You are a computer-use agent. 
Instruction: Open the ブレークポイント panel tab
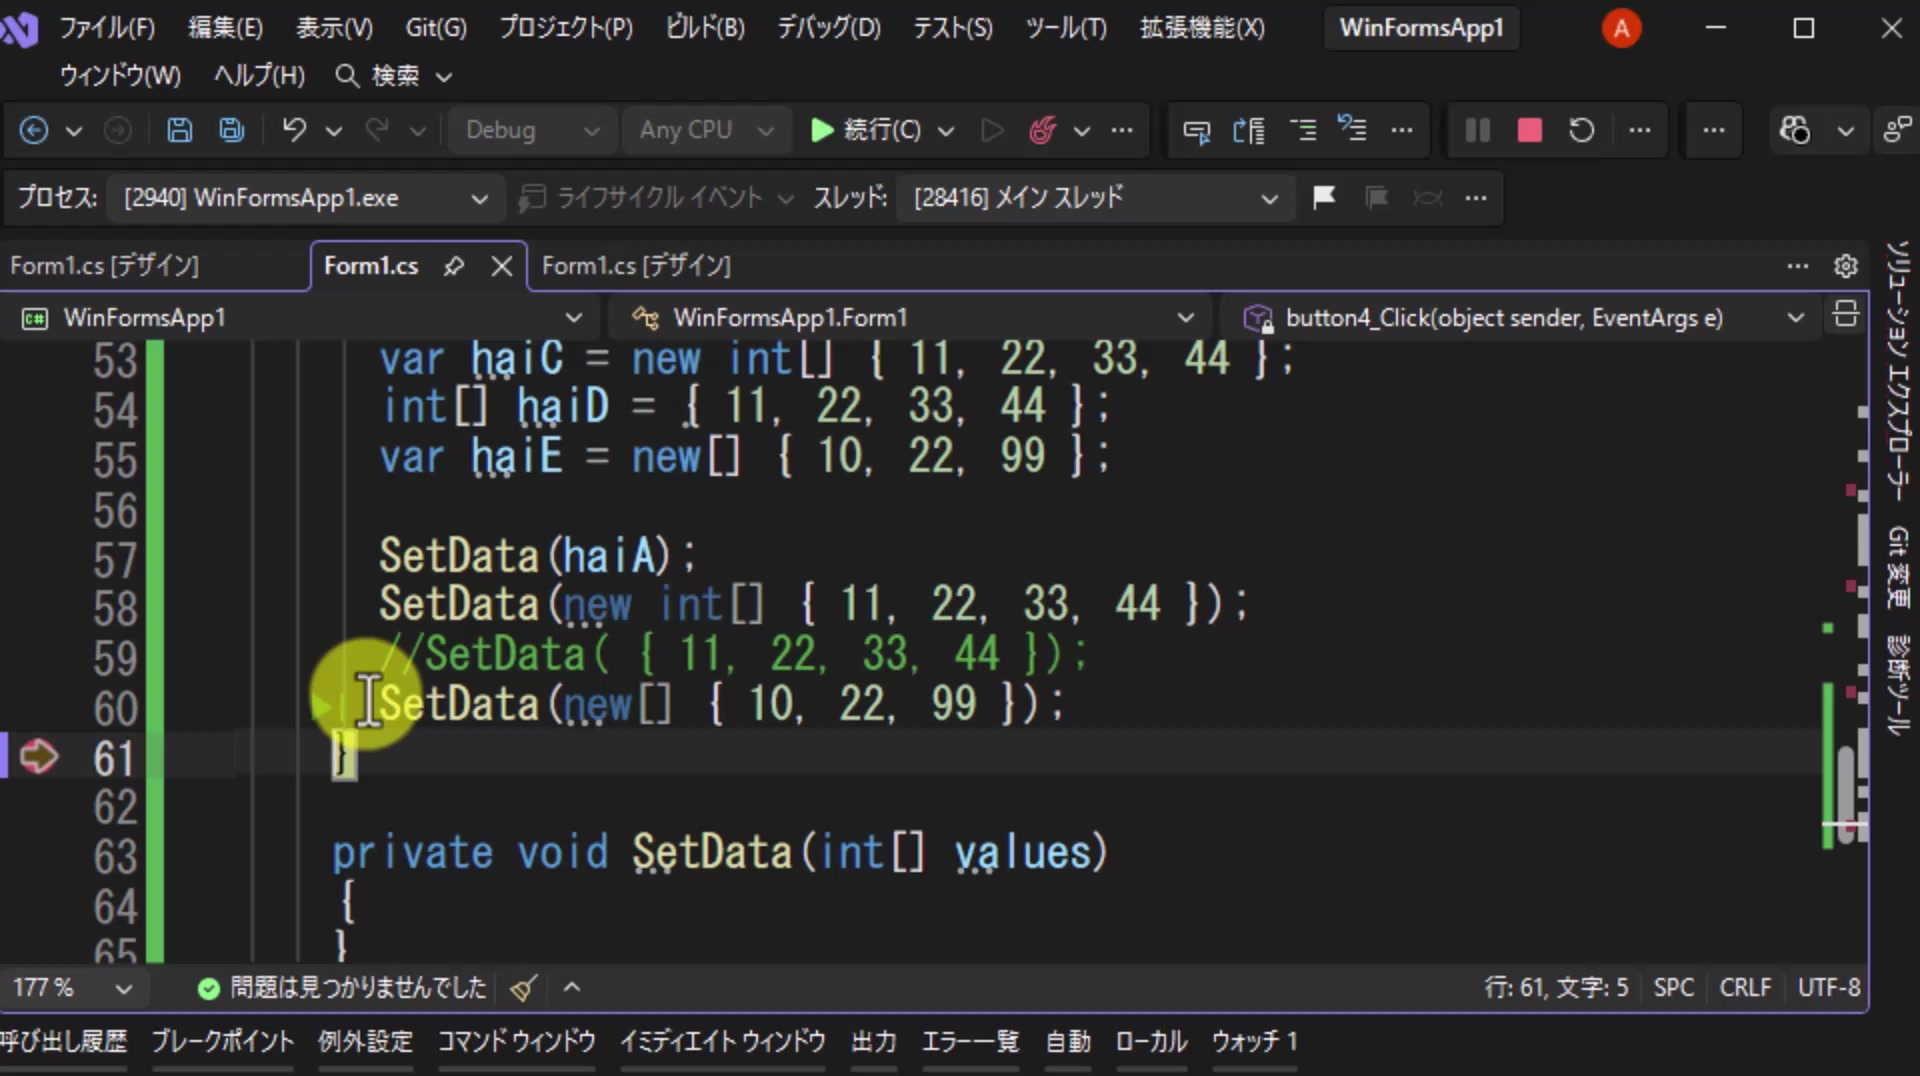point(222,1042)
